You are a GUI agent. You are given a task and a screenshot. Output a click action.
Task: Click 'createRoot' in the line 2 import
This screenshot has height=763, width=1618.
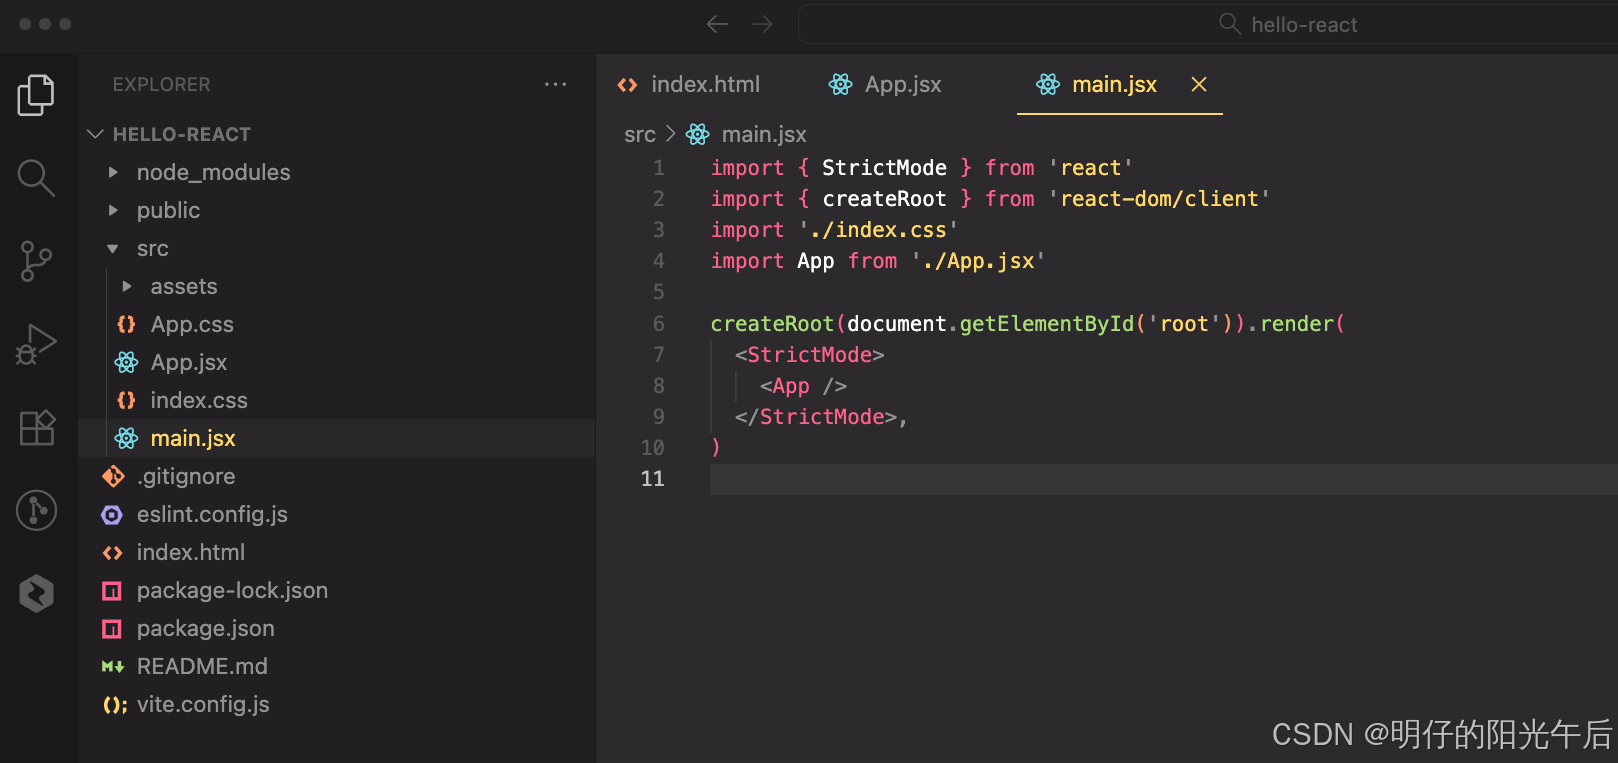884,199
